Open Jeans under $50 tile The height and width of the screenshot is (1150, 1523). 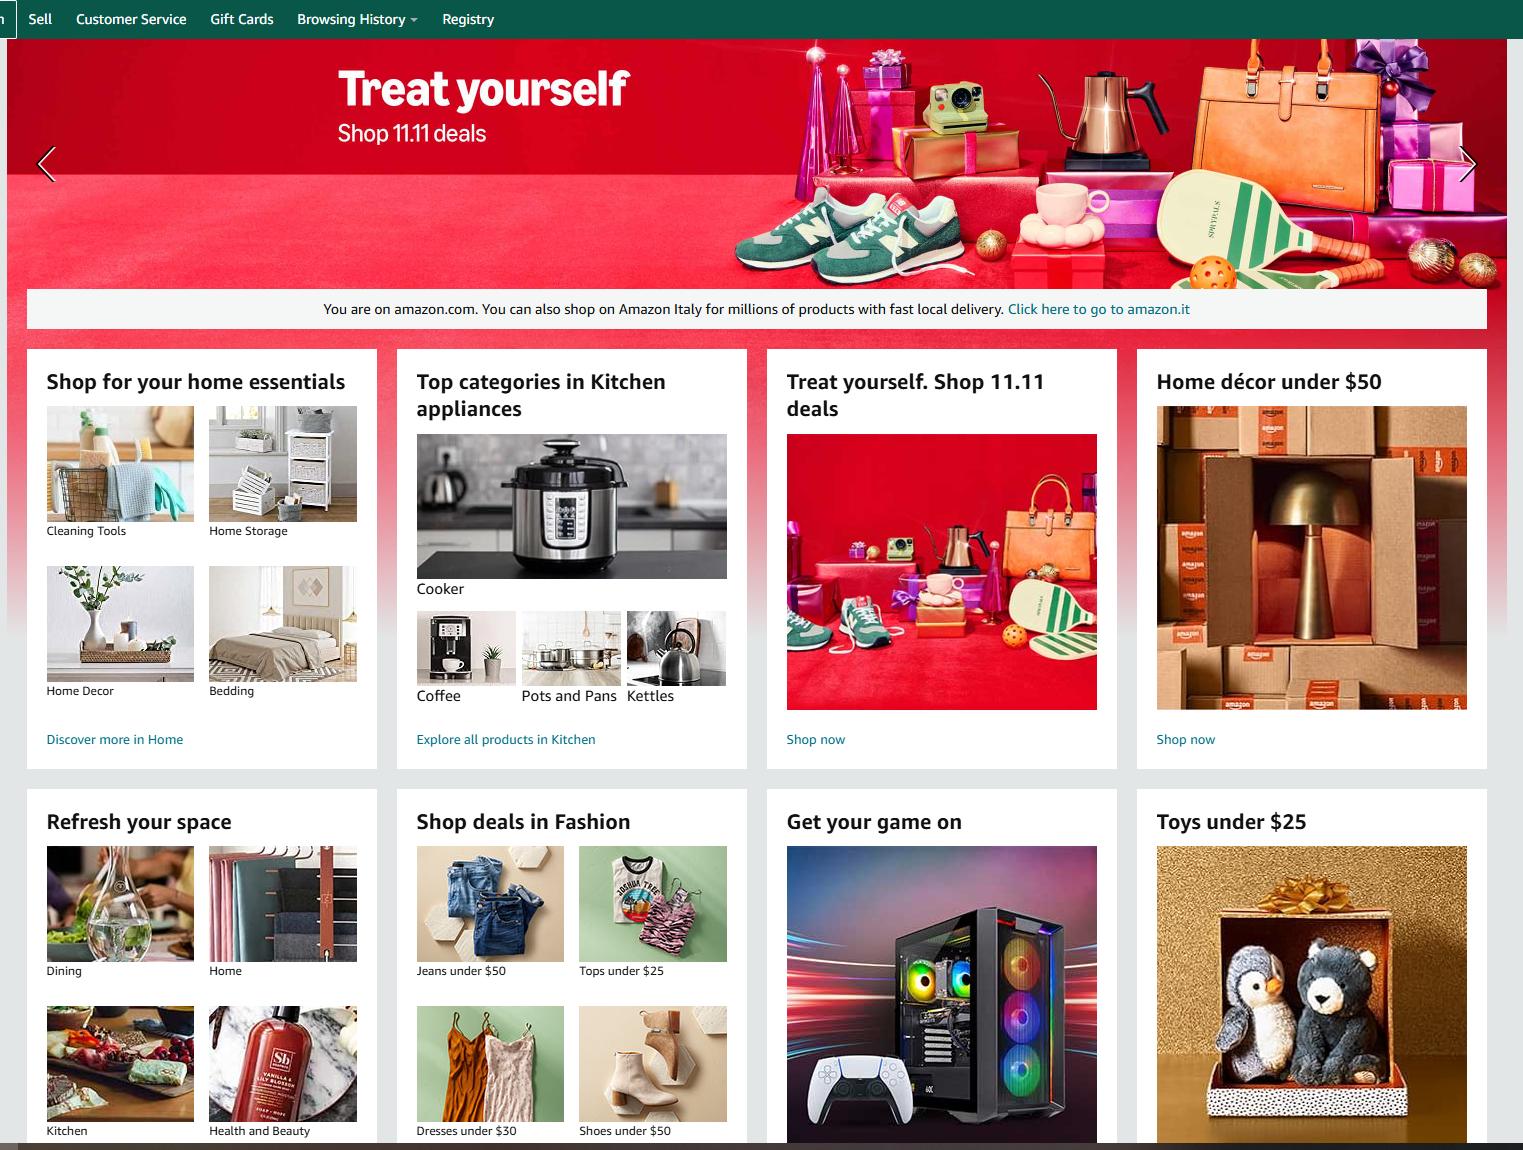pyautogui.click(x=490, y=904)
